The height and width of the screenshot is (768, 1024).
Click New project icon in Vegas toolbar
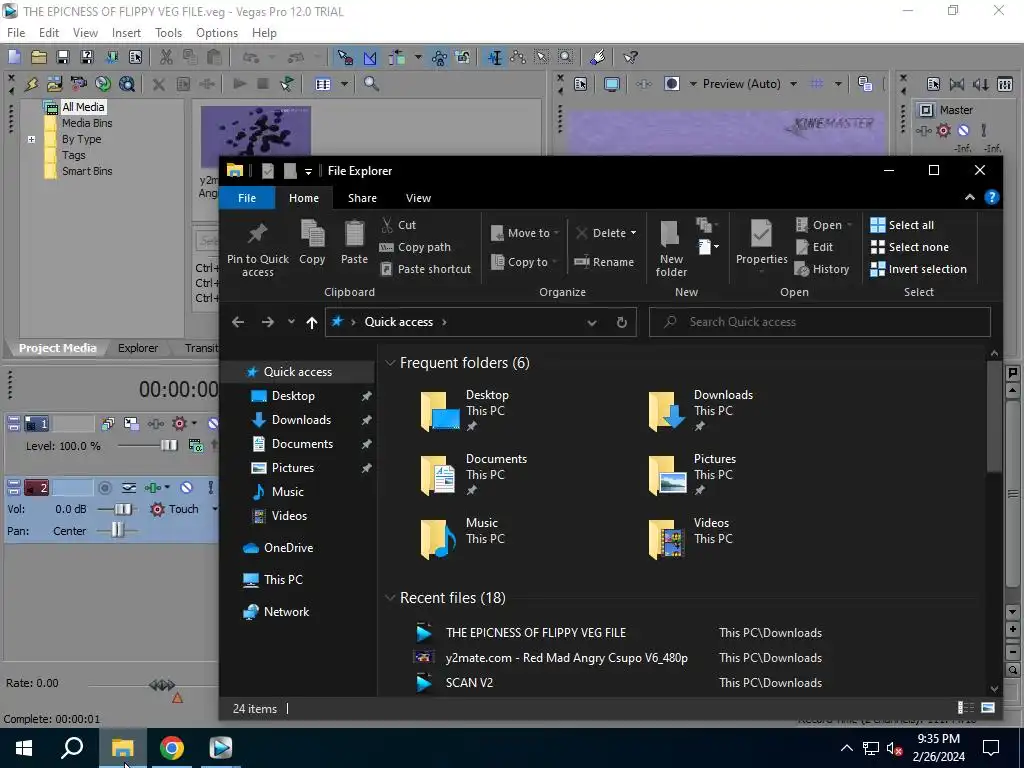tap(14, 57)
